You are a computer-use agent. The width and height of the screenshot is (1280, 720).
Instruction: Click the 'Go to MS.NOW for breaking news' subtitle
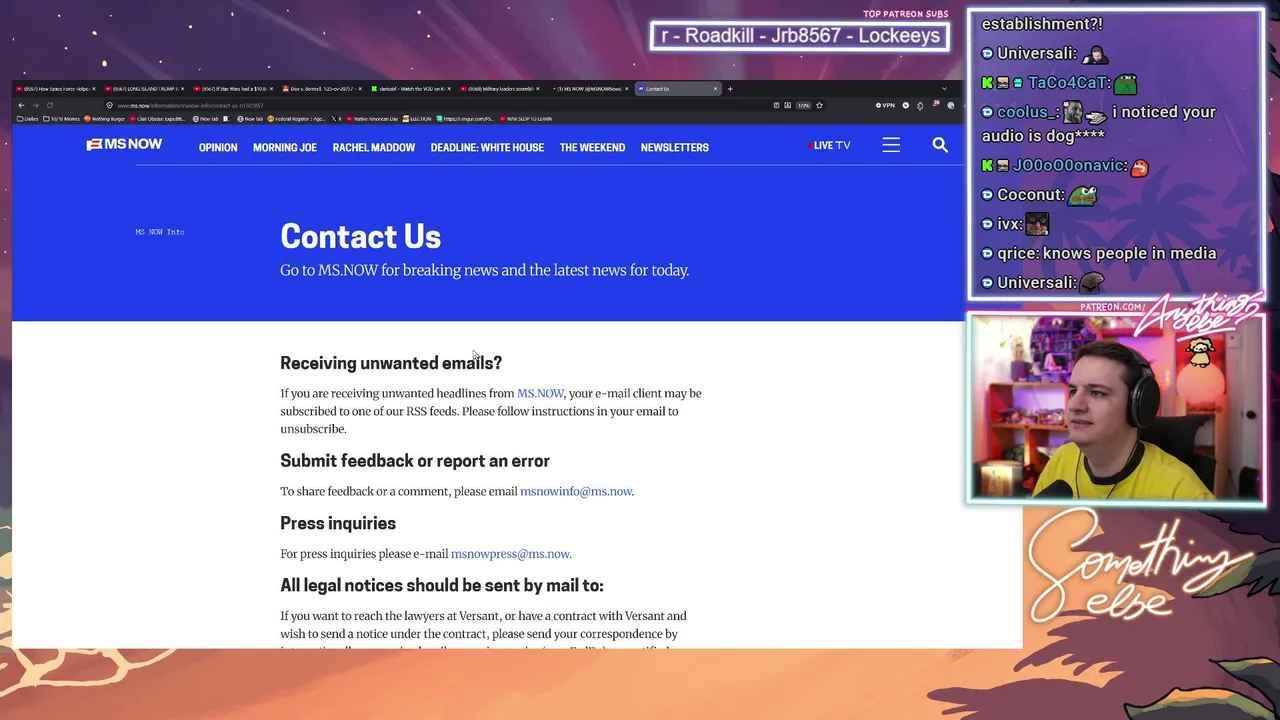coord(484,270)
